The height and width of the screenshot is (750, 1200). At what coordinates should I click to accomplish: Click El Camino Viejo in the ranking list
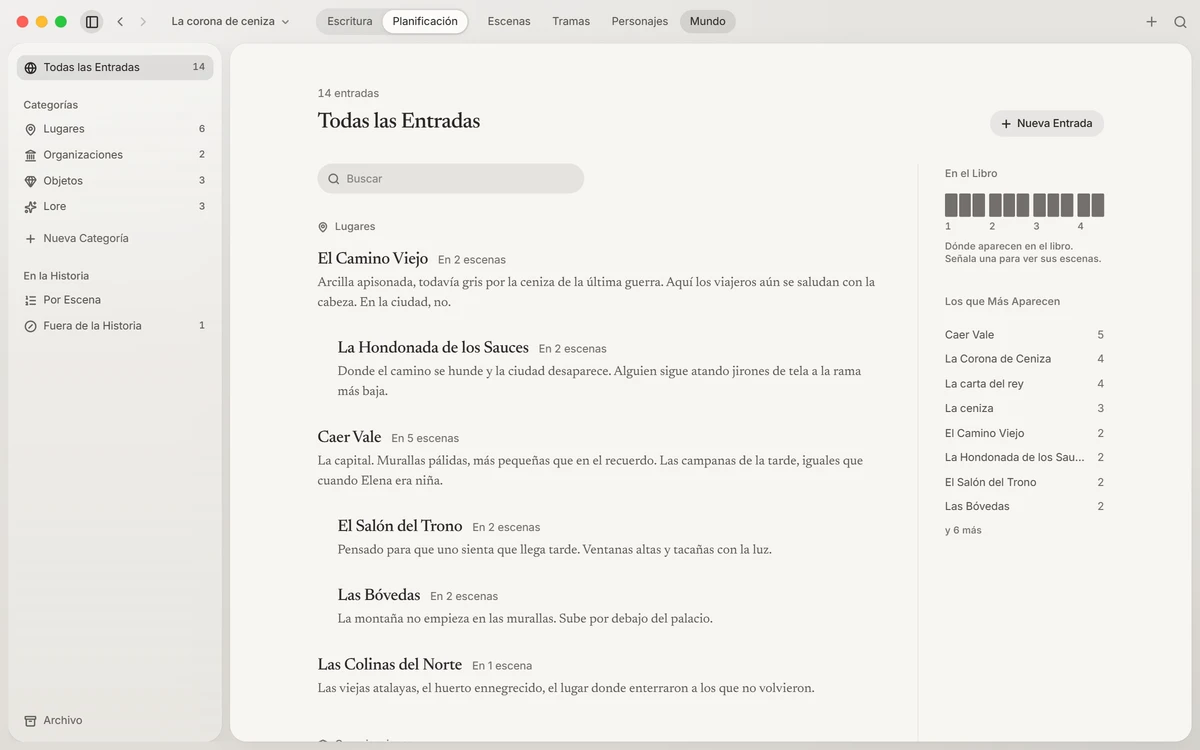click(1024, 433)
